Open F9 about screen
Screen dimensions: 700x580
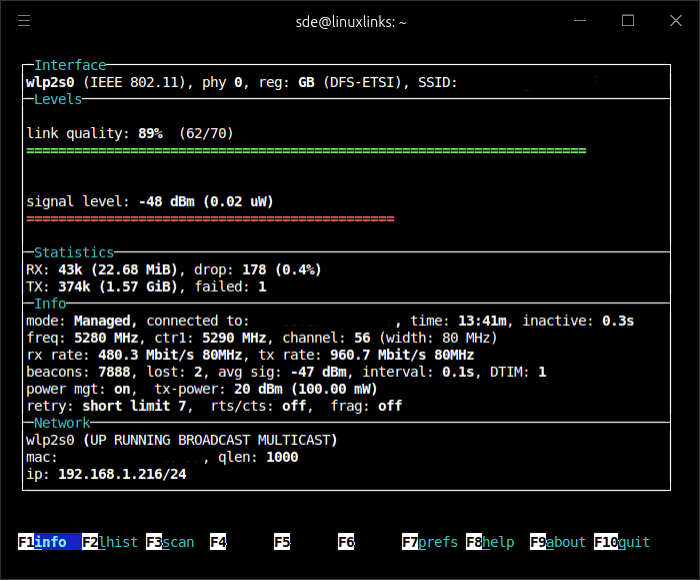[x=558, y=542]
